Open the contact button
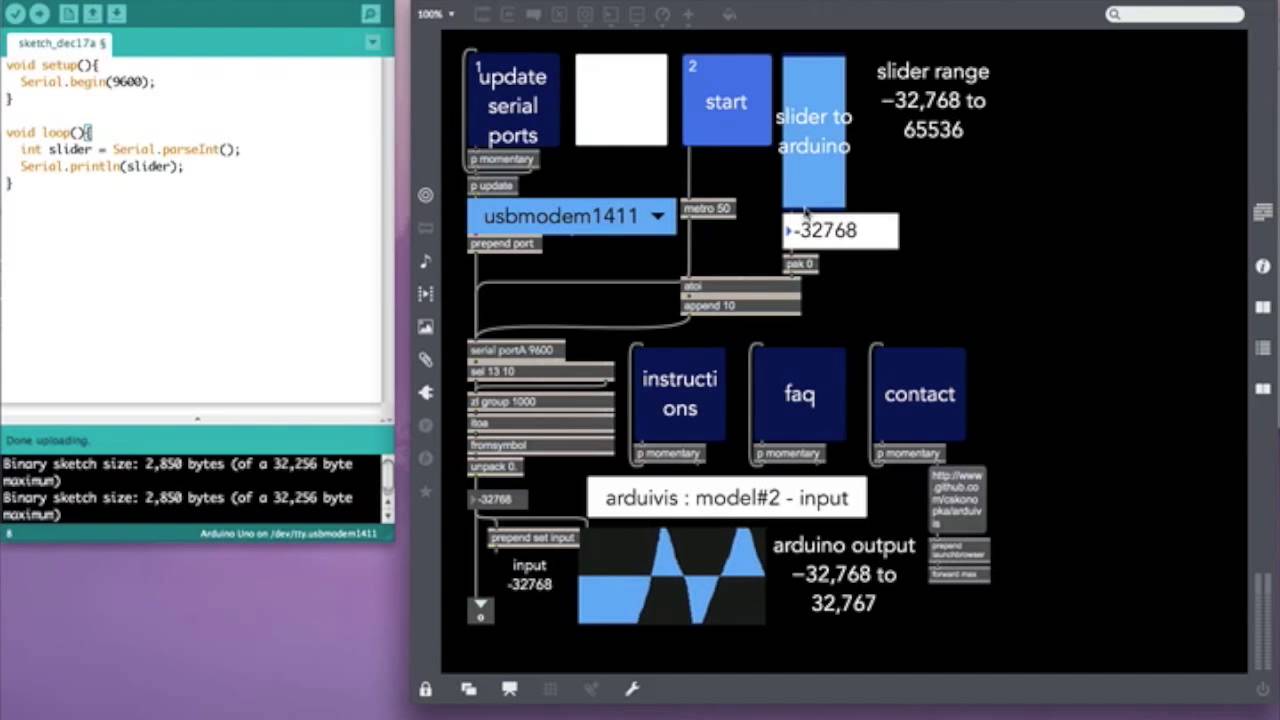 (919, 394)
